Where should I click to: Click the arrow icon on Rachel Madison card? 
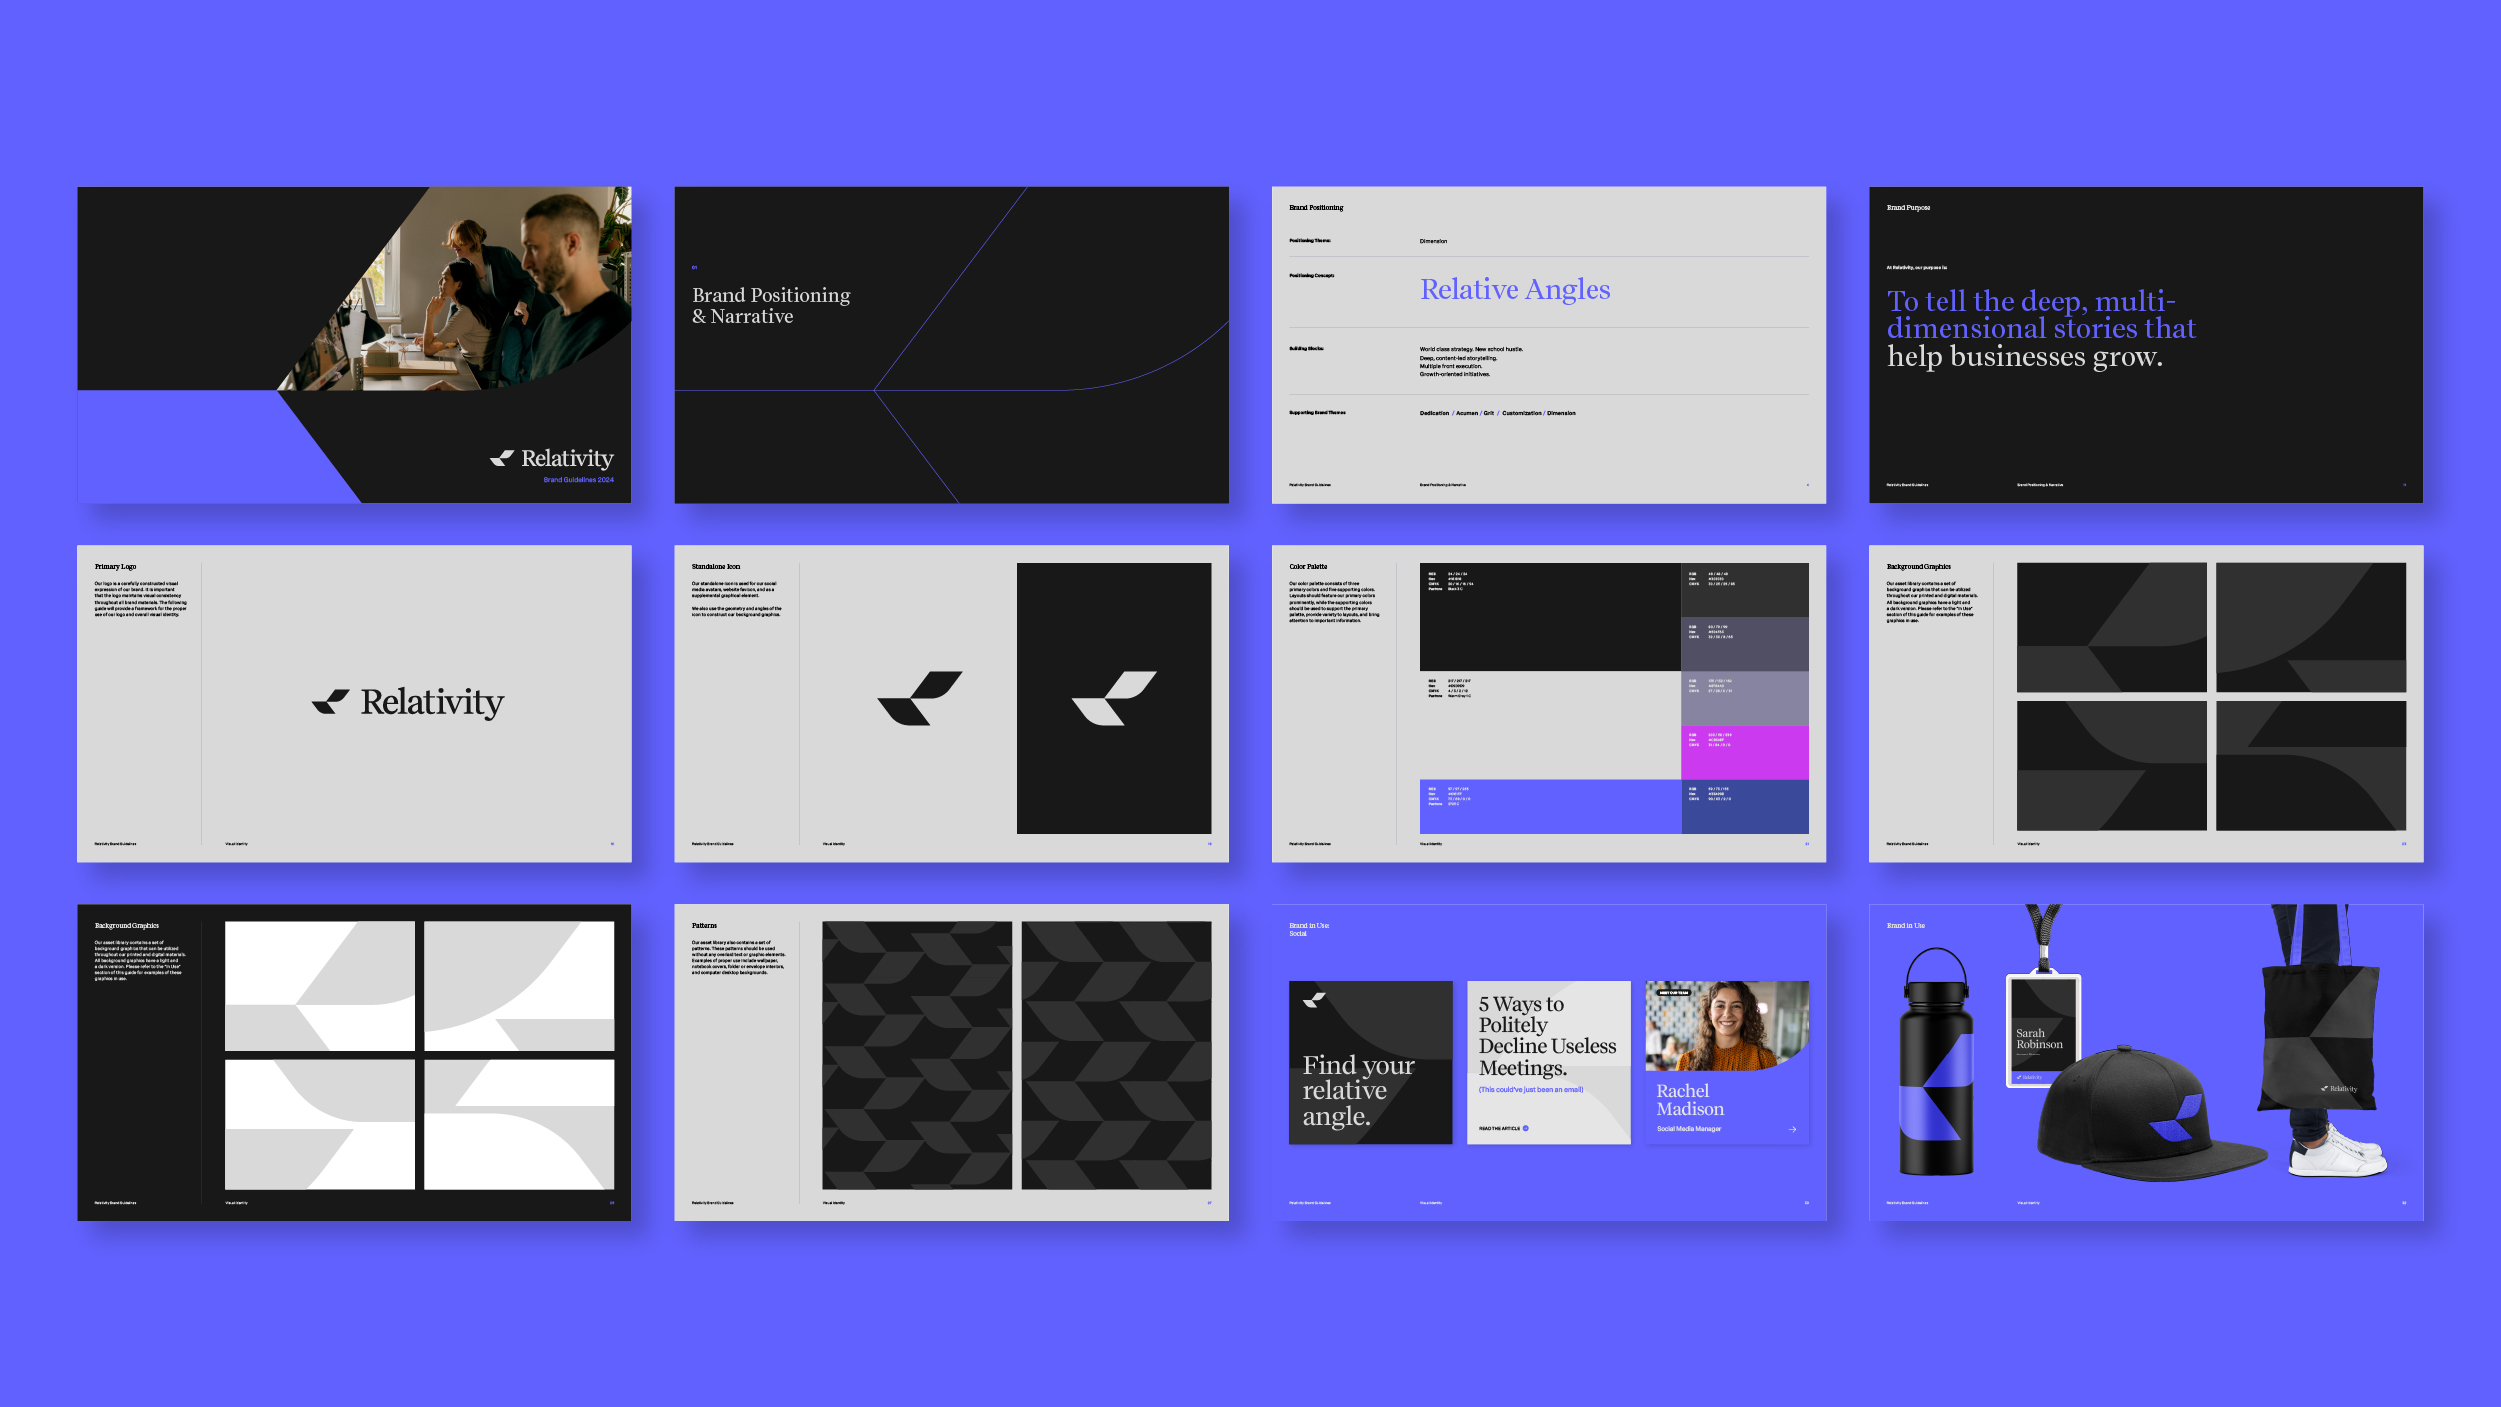point(1792,1129)
